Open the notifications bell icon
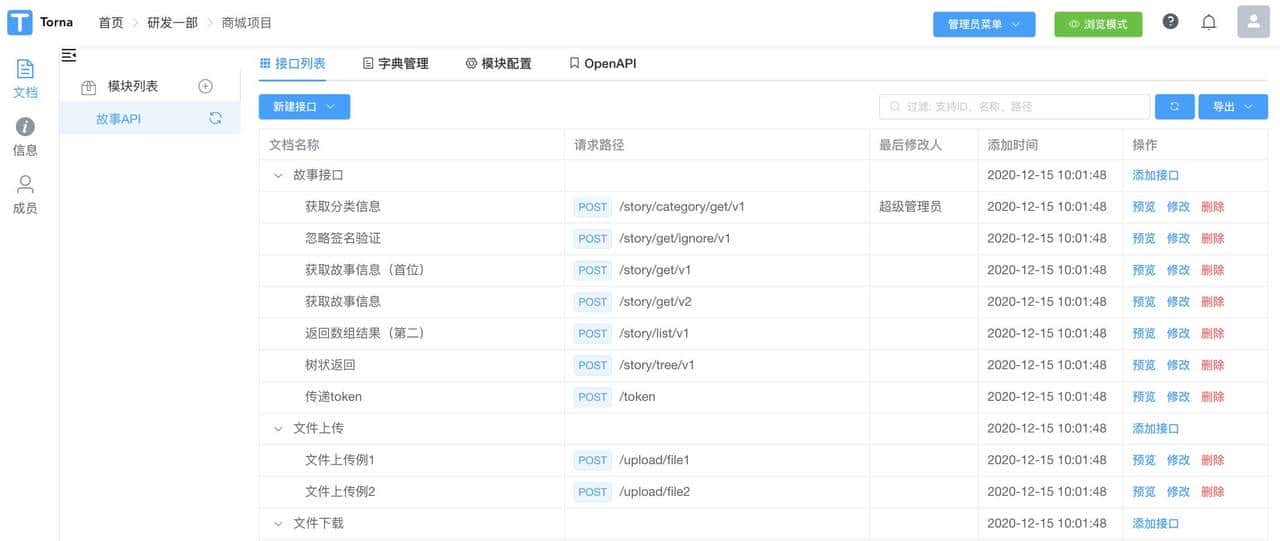Screen dimensions: 1280x541 [x=1209, y=22]
